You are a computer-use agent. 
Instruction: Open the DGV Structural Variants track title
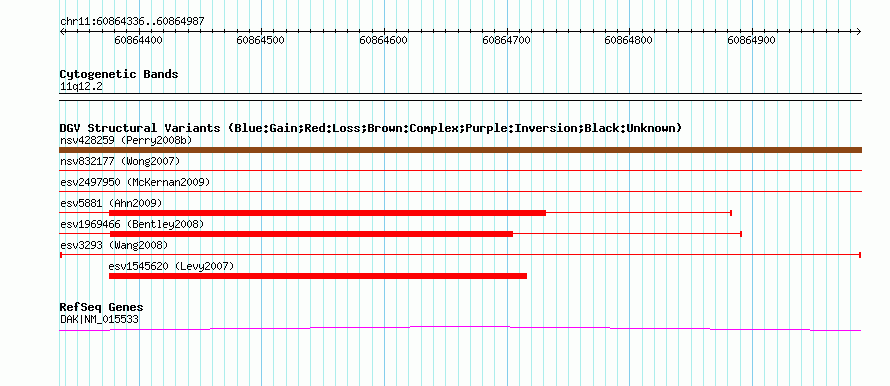point(370,128)
